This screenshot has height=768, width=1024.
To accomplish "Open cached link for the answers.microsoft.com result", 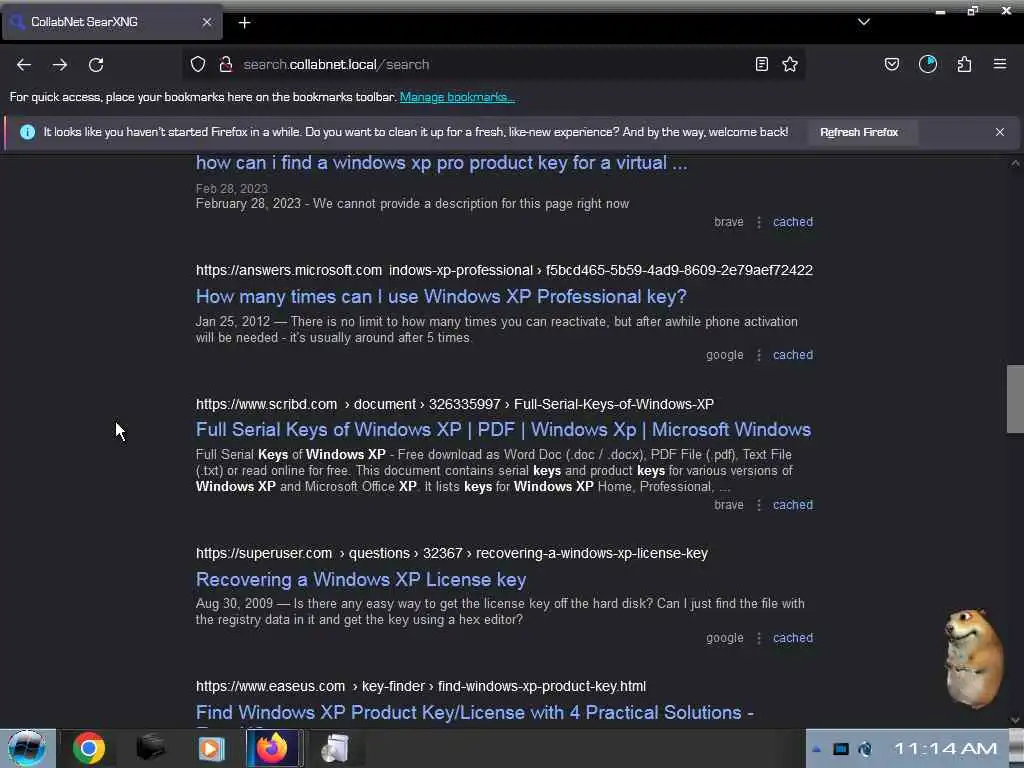I will pyautogui.click(x=793, y=355).
